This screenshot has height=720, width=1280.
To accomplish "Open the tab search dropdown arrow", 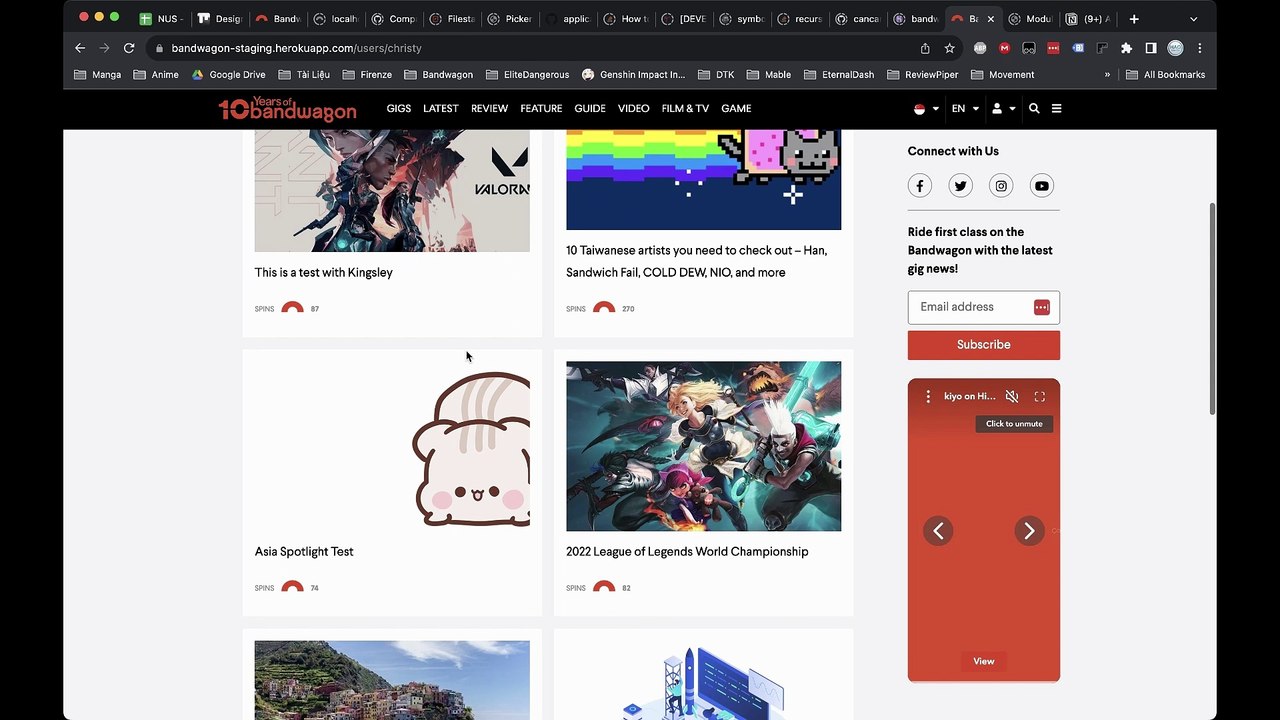I will (1193, 19).
